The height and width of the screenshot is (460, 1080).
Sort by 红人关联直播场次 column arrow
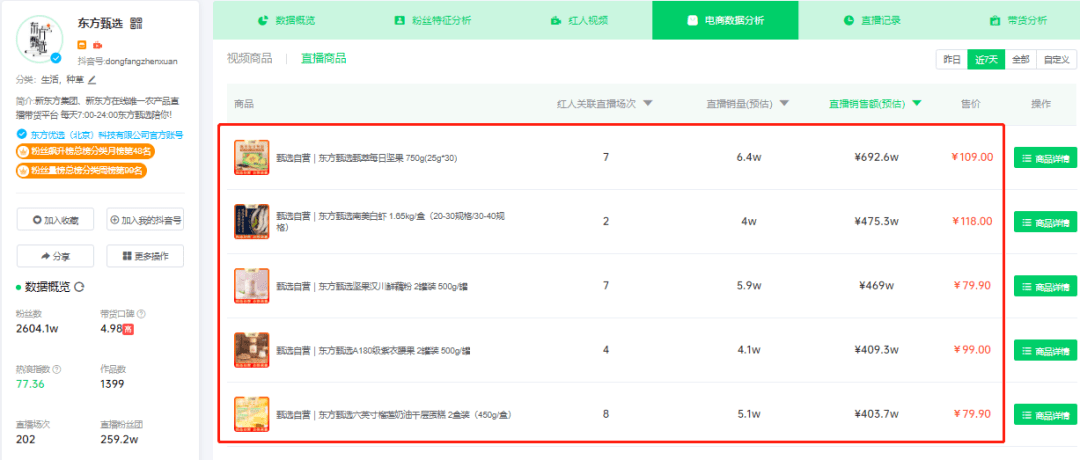(647, 104)
